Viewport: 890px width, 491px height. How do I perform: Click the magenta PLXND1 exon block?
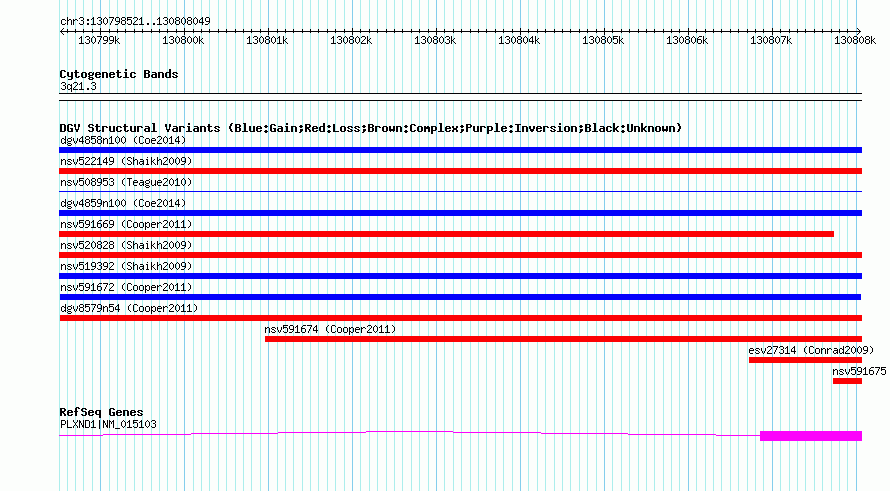click(x=811, y=436)
